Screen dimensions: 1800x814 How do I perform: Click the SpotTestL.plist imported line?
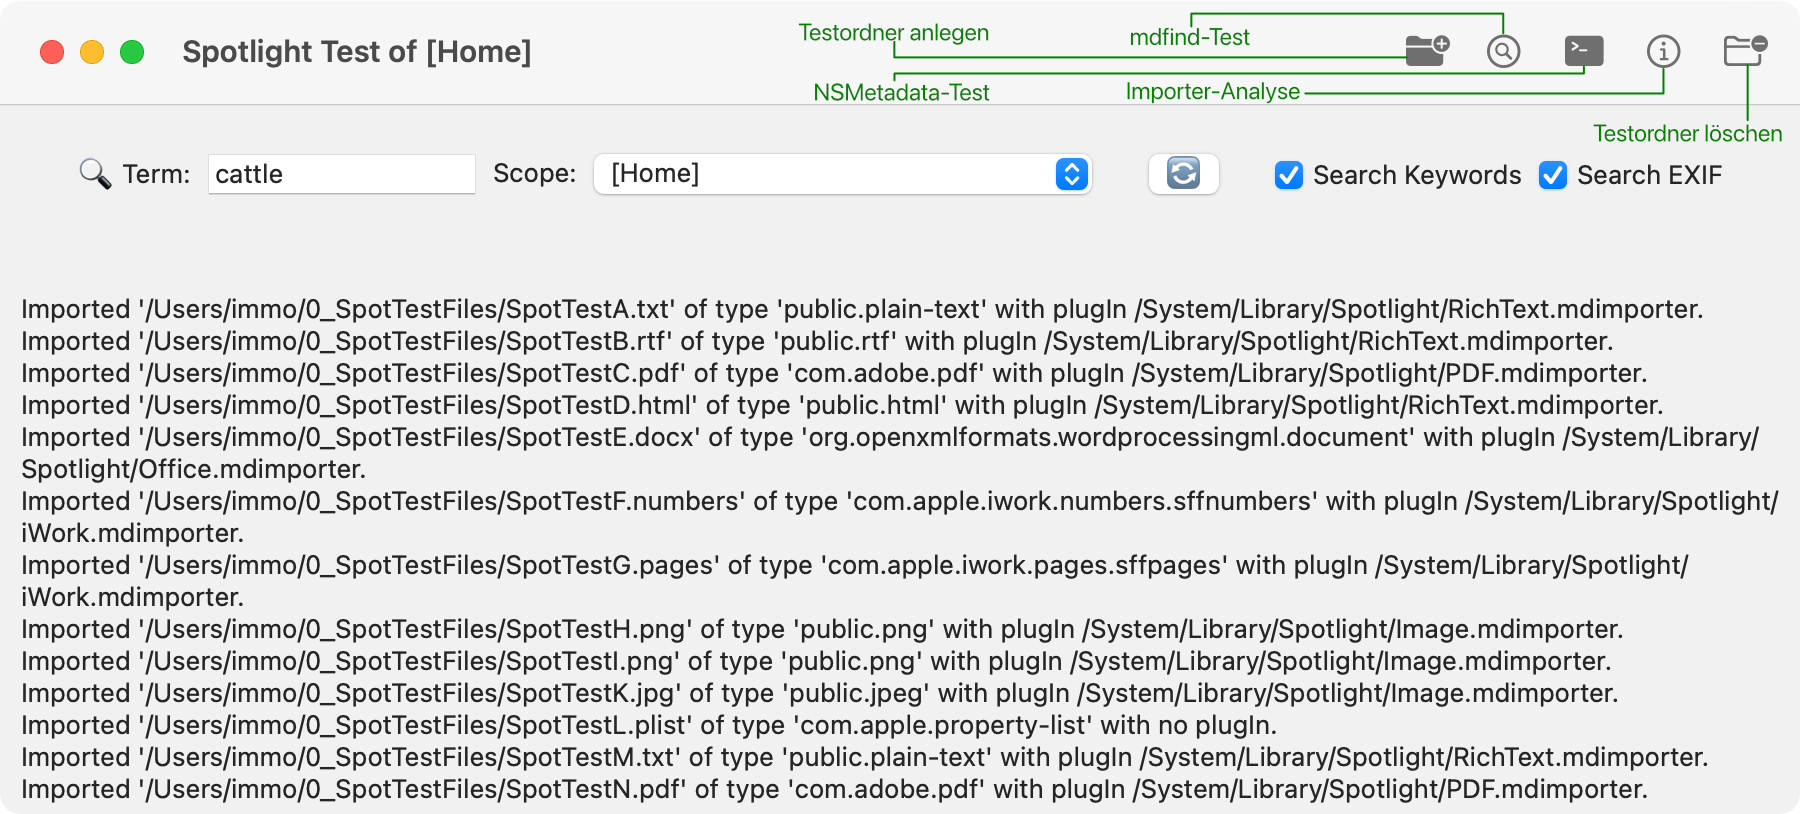(649, 725)
